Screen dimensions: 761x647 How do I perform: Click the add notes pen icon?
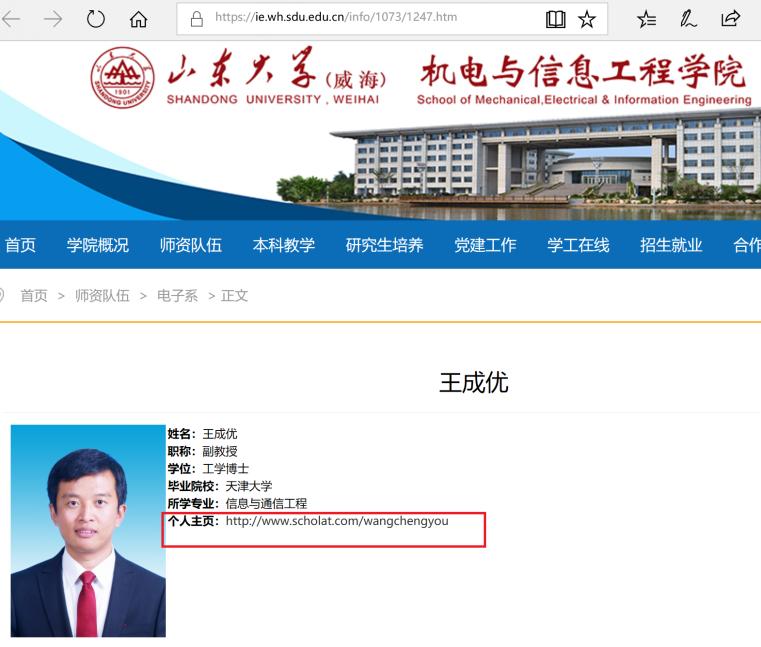click(688, 19)
